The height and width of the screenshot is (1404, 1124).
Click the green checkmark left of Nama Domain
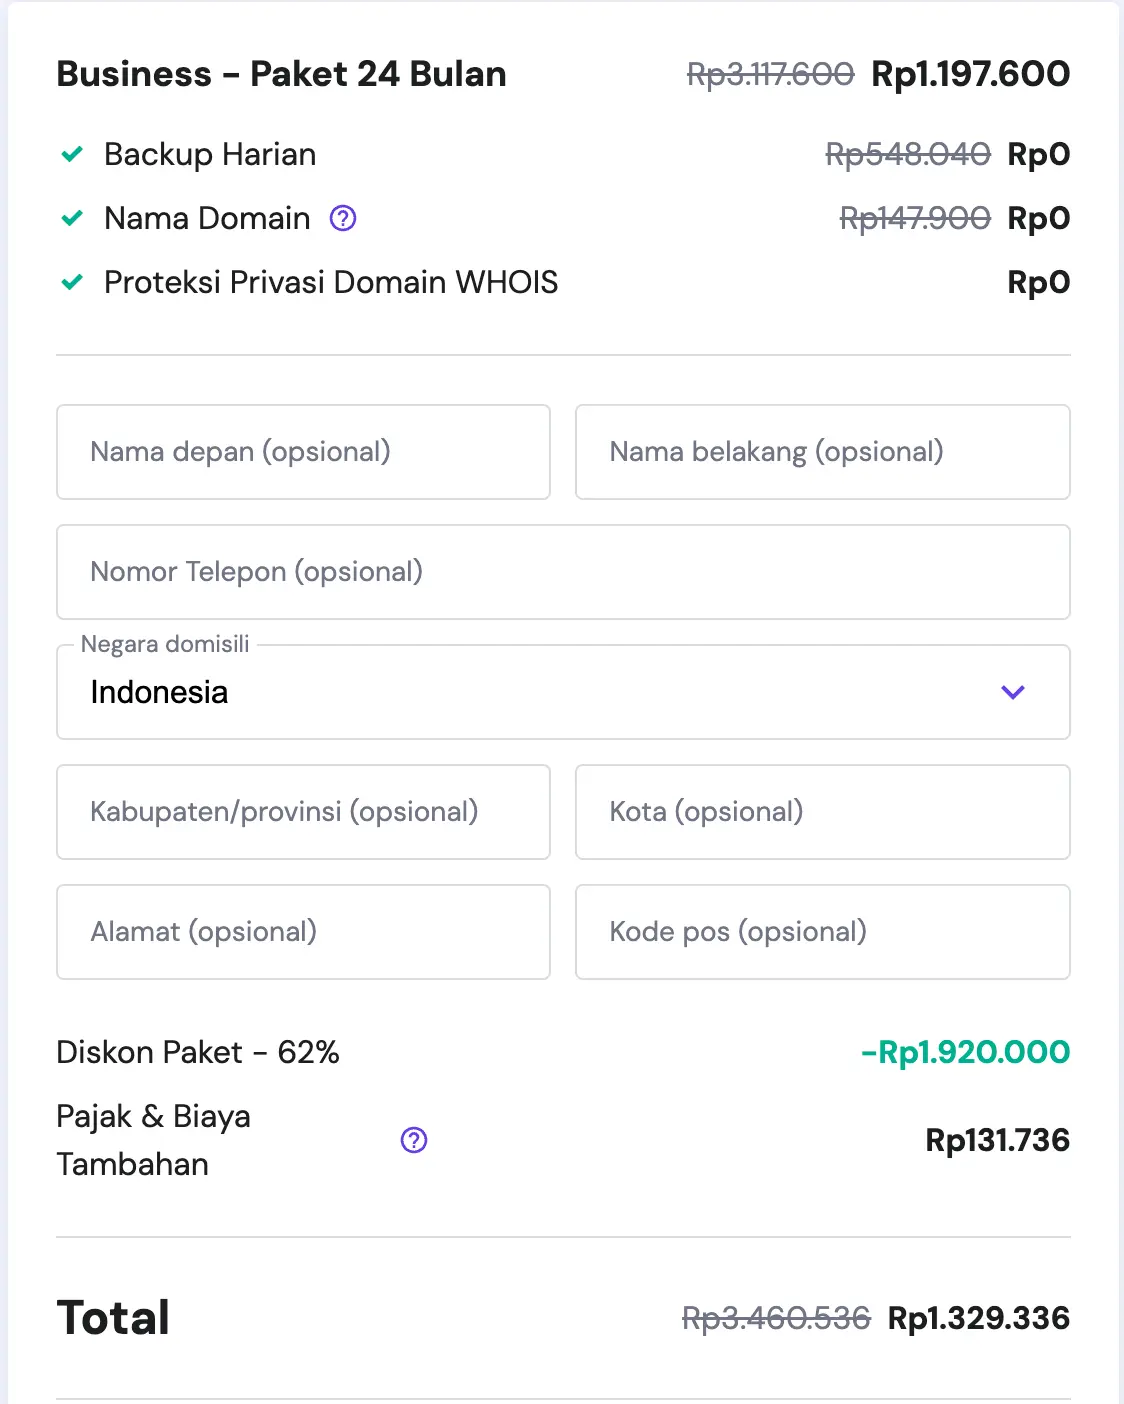(x=72, y=218)
